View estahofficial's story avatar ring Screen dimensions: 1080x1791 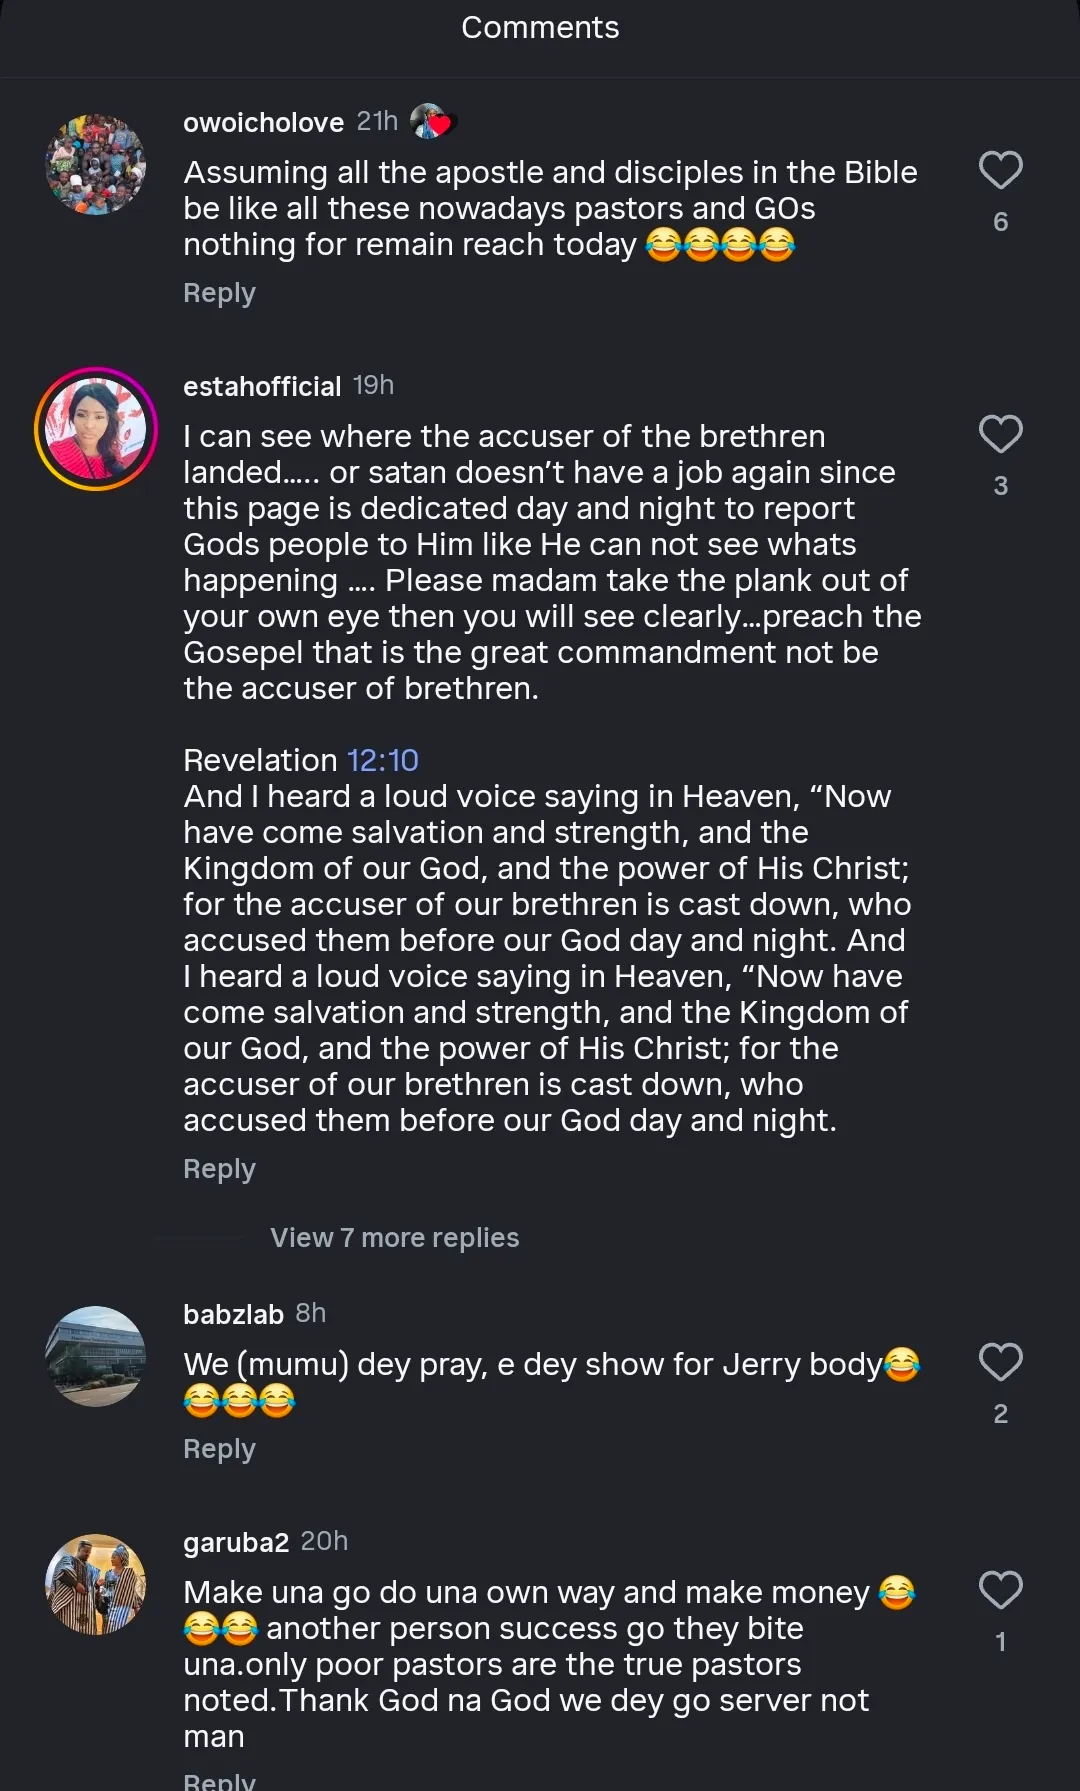point(96,429)
